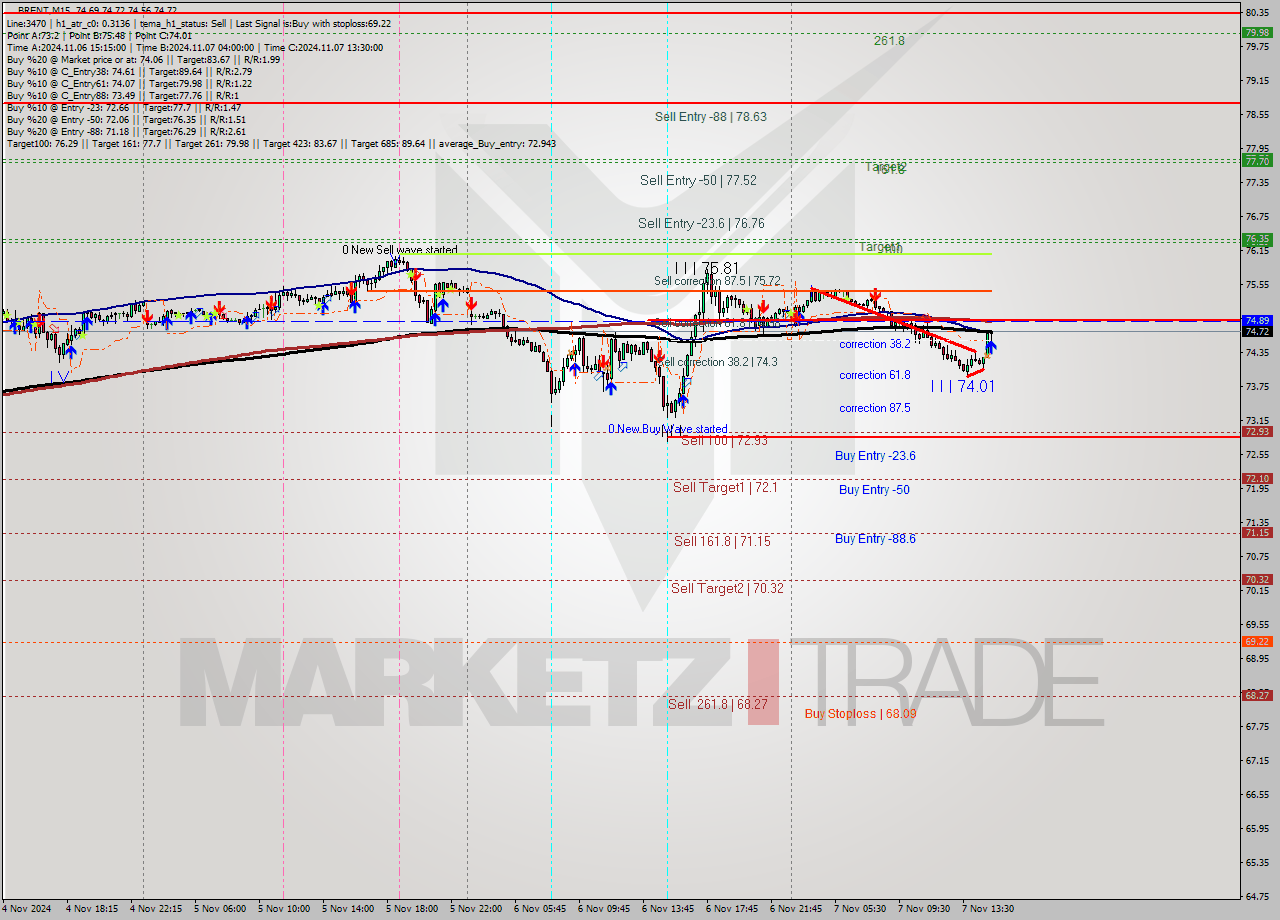The image size is (1280, 920).
Task: Click '0 New Sell wave started' annotation
Action: coord(399,250)
